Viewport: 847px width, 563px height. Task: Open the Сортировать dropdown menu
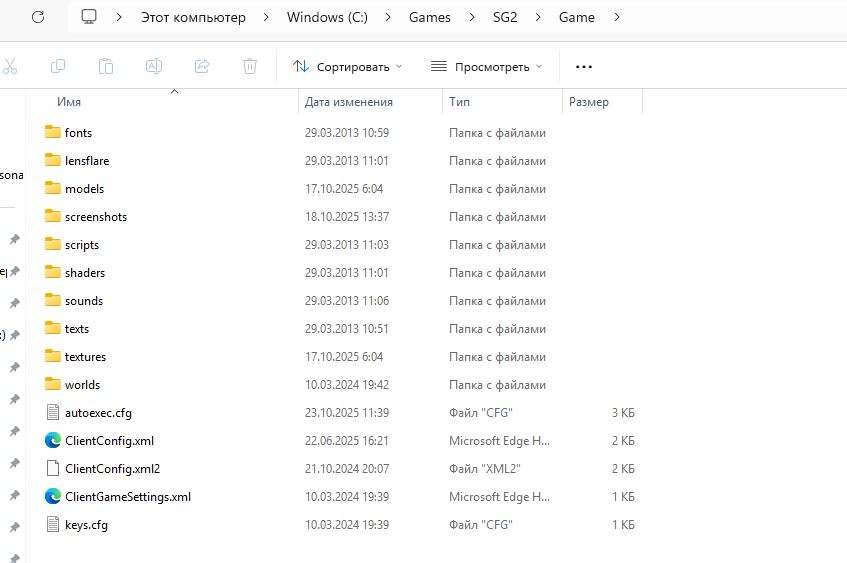click(347, 66)
